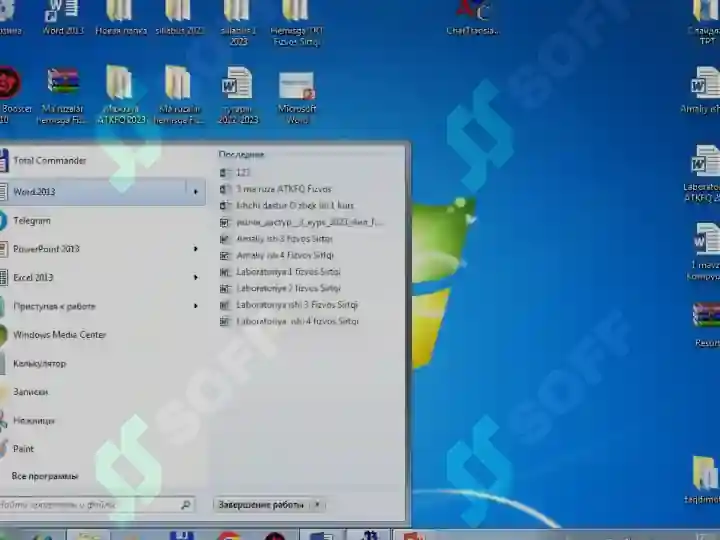The image size is (720, 540).
Task: Open the Hemisga TPT Fizvos Sirtqi folder
Action: (297, 22)
